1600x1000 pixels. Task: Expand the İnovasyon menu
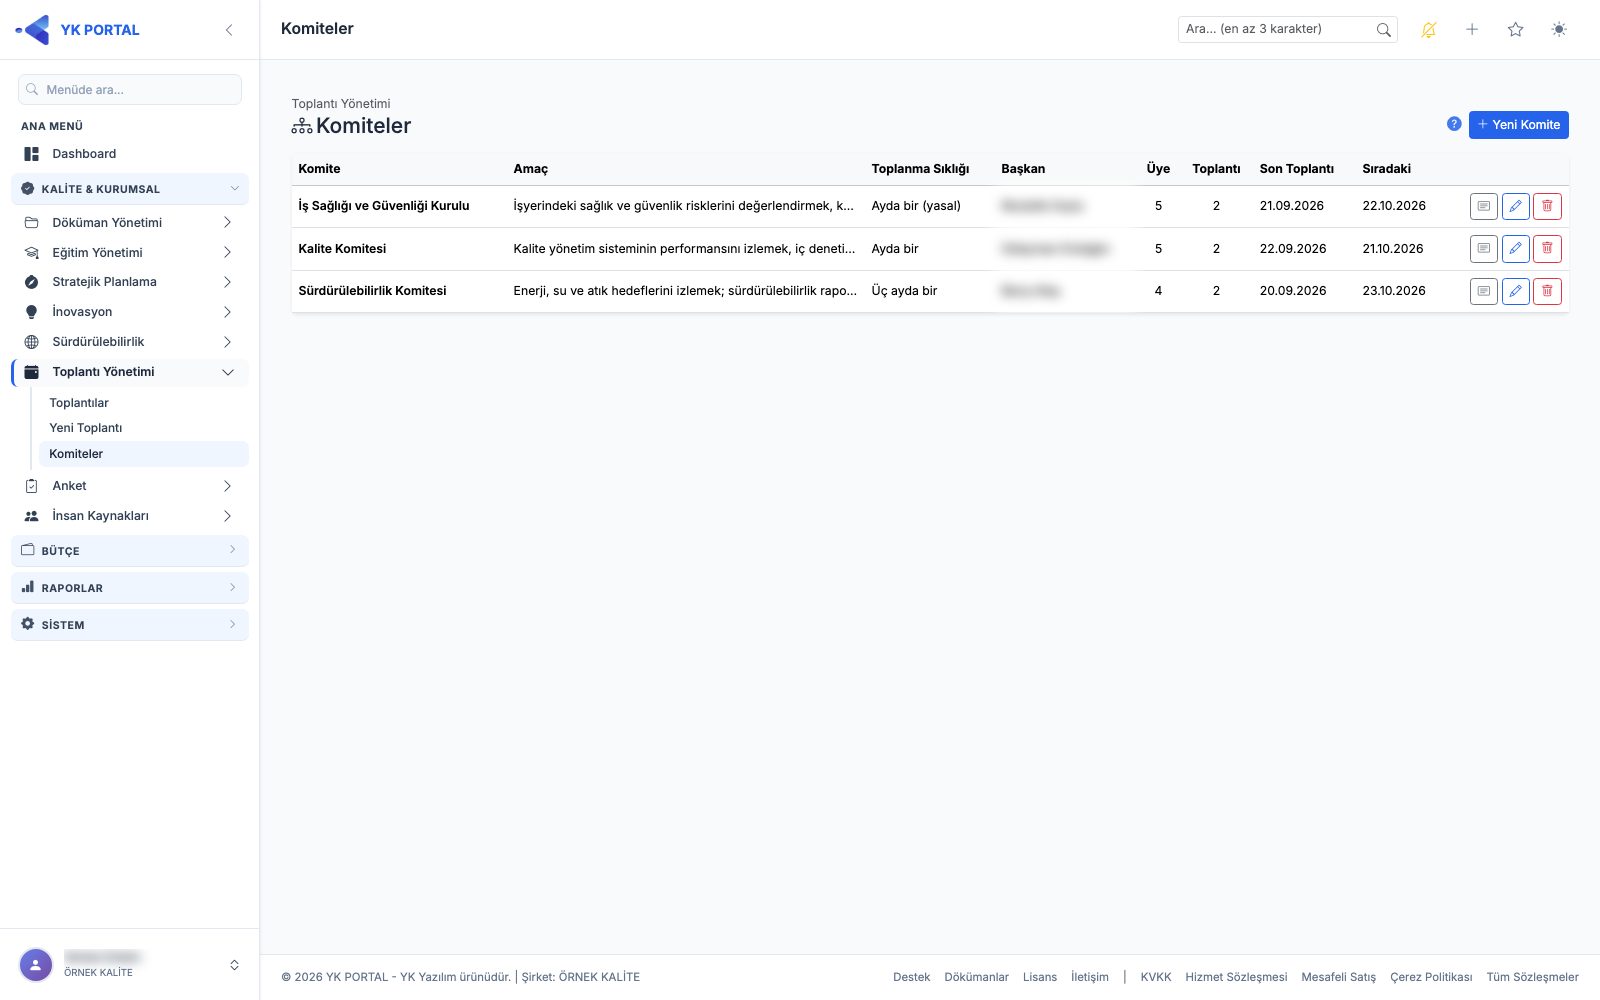(x=130, y=312)
